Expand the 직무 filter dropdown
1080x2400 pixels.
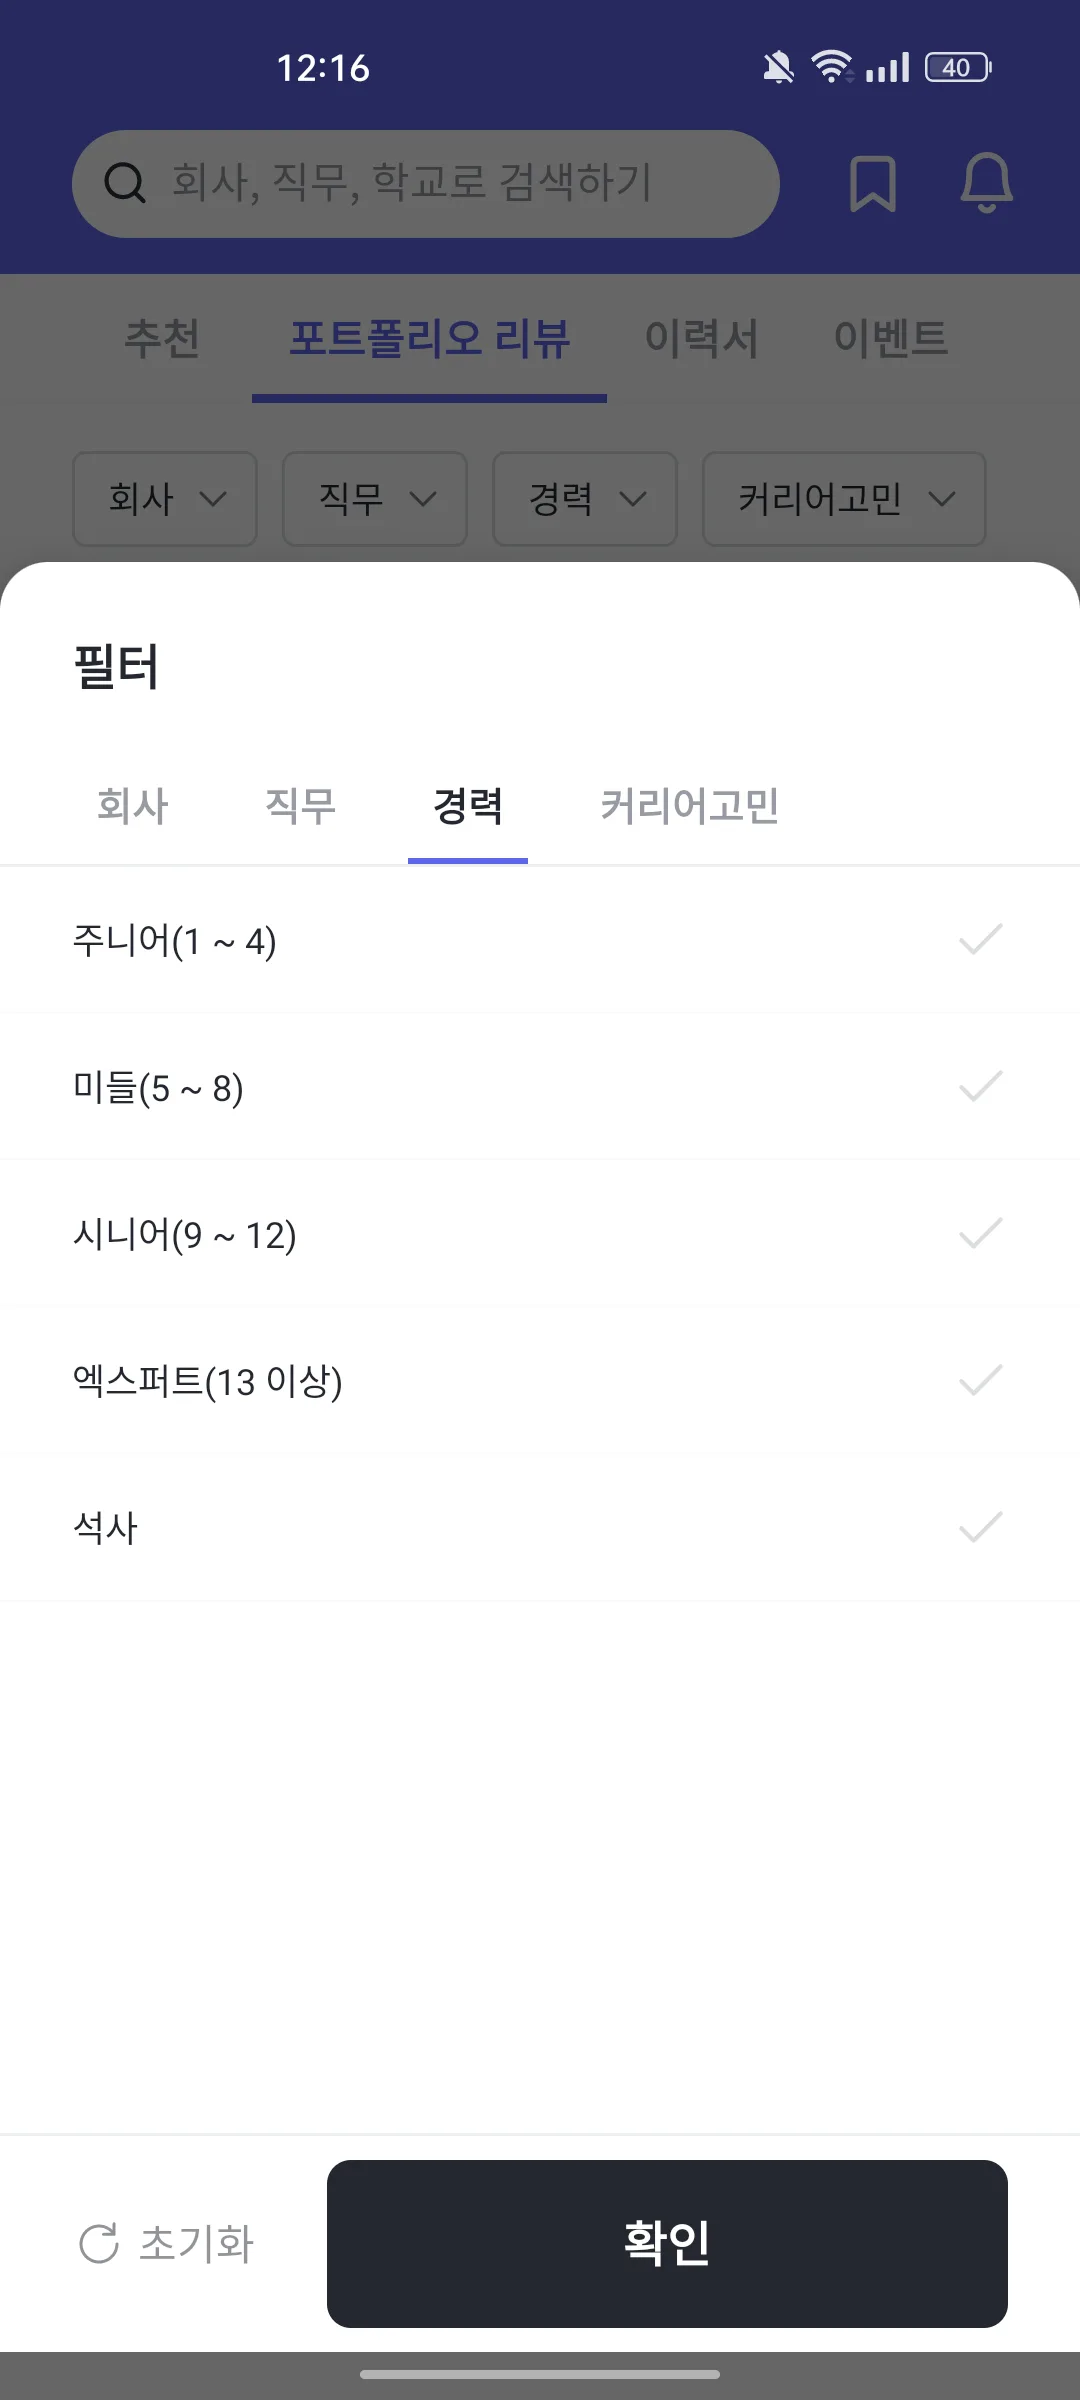[375, 498]
